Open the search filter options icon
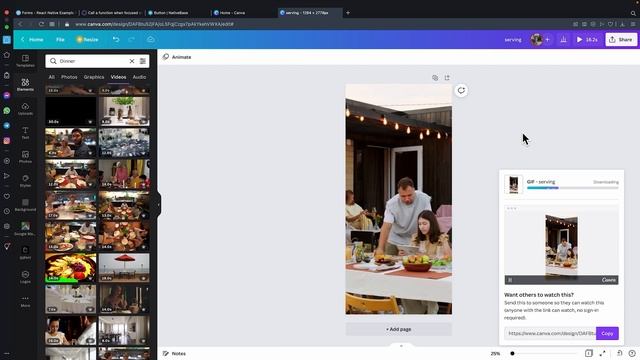Screen dimensions: 640x360 (143, 61)
